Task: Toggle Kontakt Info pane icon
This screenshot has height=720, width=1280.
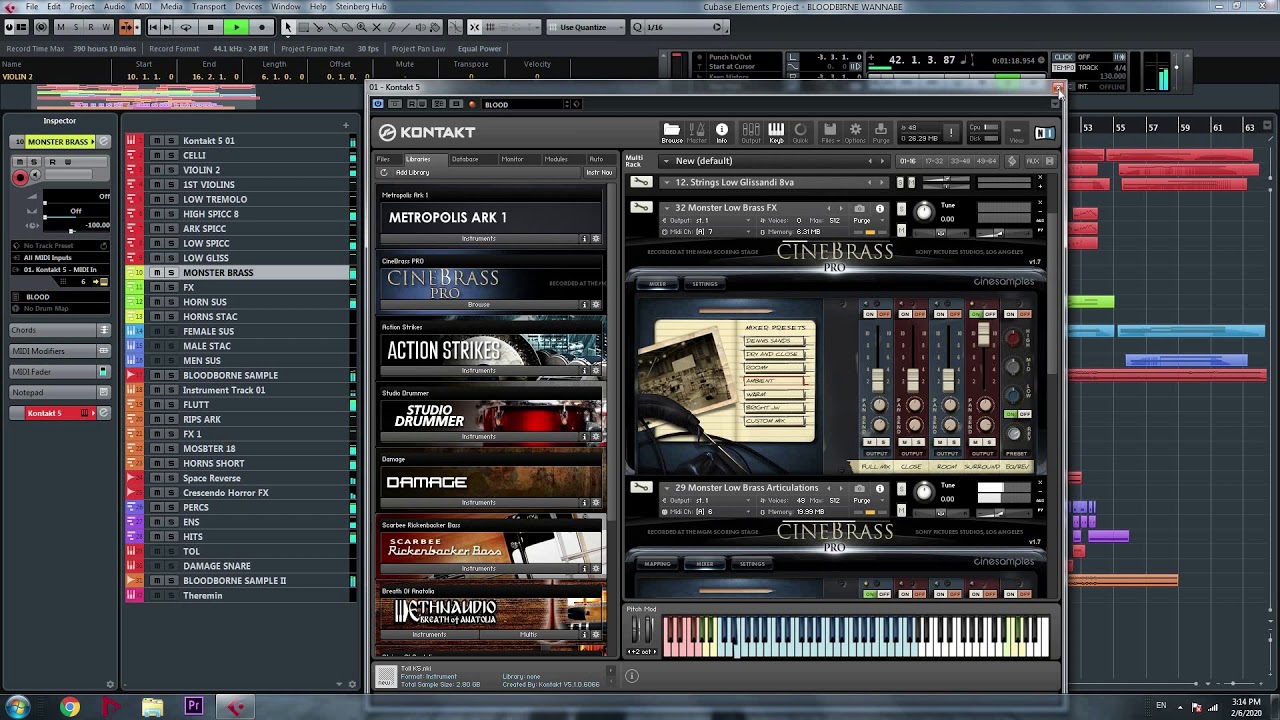Action: (721, 132)
